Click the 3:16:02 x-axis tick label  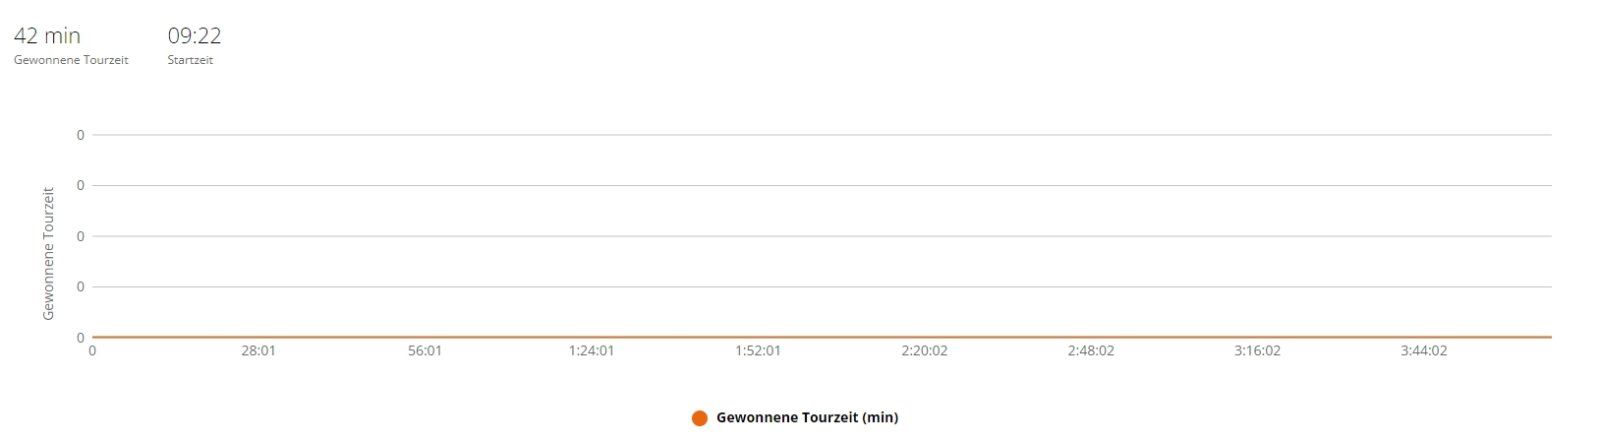pyautogui.click(x=1257, y=351)
